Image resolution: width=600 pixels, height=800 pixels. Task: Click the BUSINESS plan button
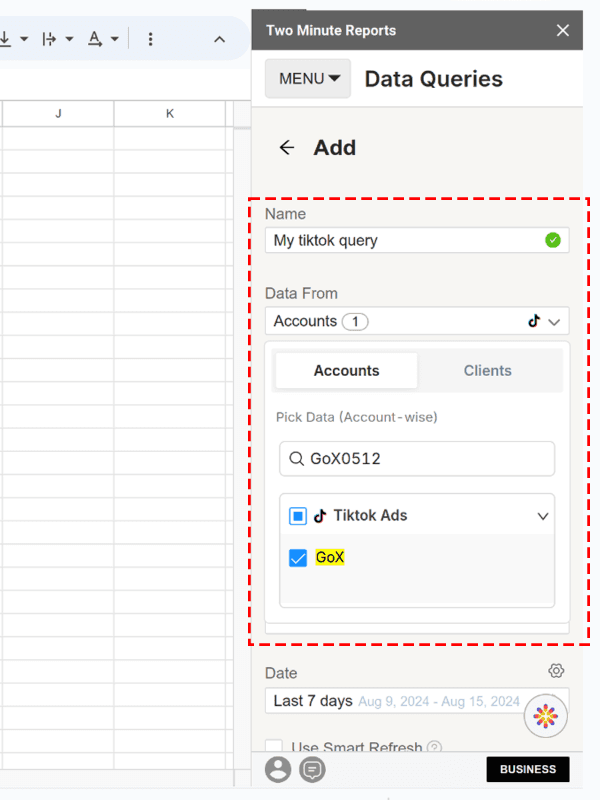pos(528,769)
